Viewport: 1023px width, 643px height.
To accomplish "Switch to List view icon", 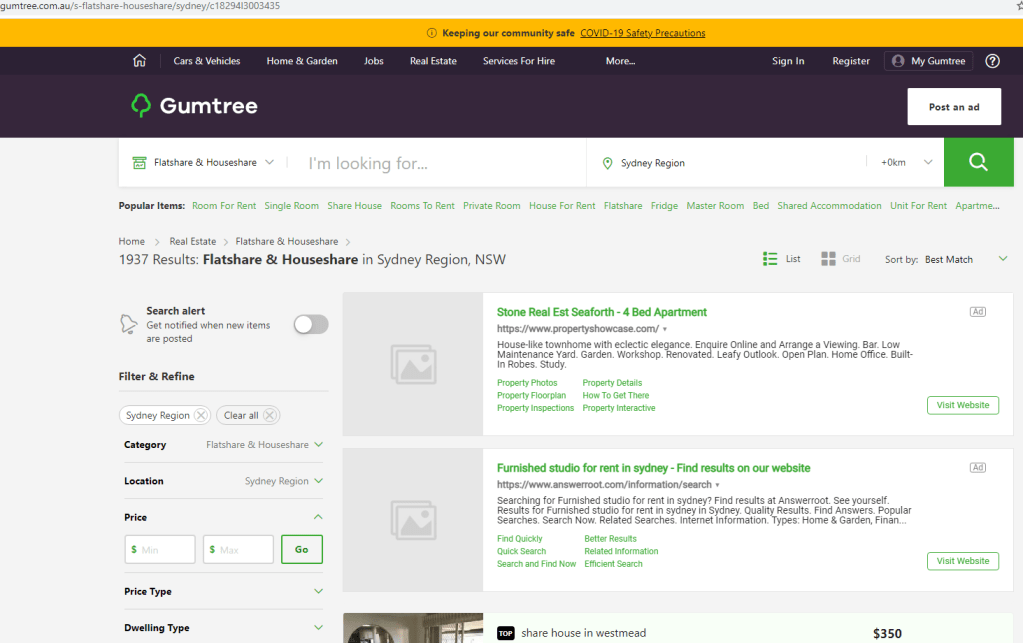I will click(770, 259).
